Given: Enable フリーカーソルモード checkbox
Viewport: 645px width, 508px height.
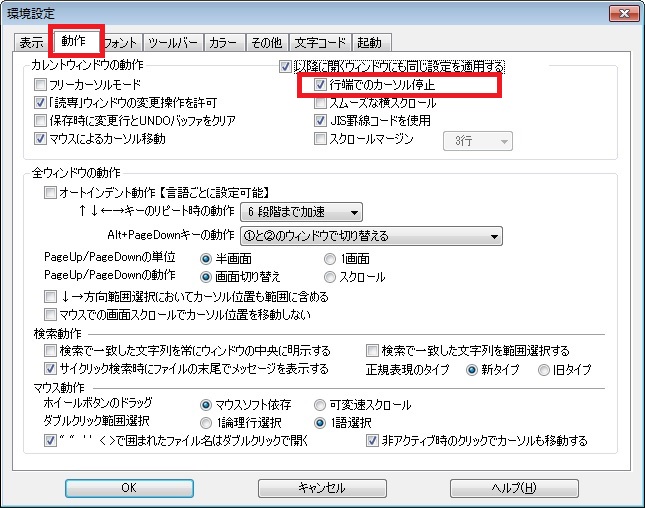Looking at the screenshot, I should click(41, 85).
